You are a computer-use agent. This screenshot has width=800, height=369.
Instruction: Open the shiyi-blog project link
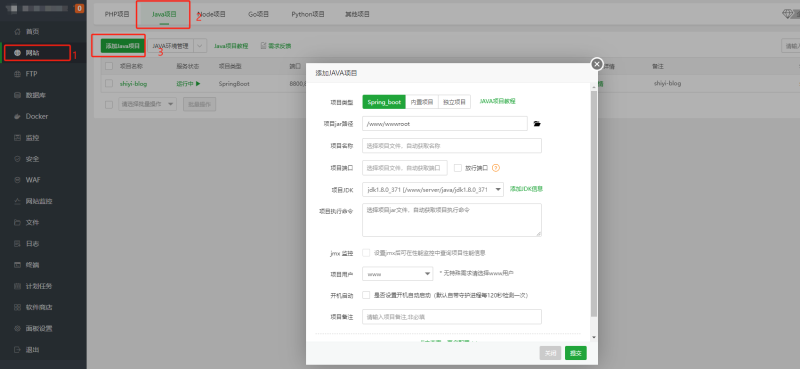[133, 84]
